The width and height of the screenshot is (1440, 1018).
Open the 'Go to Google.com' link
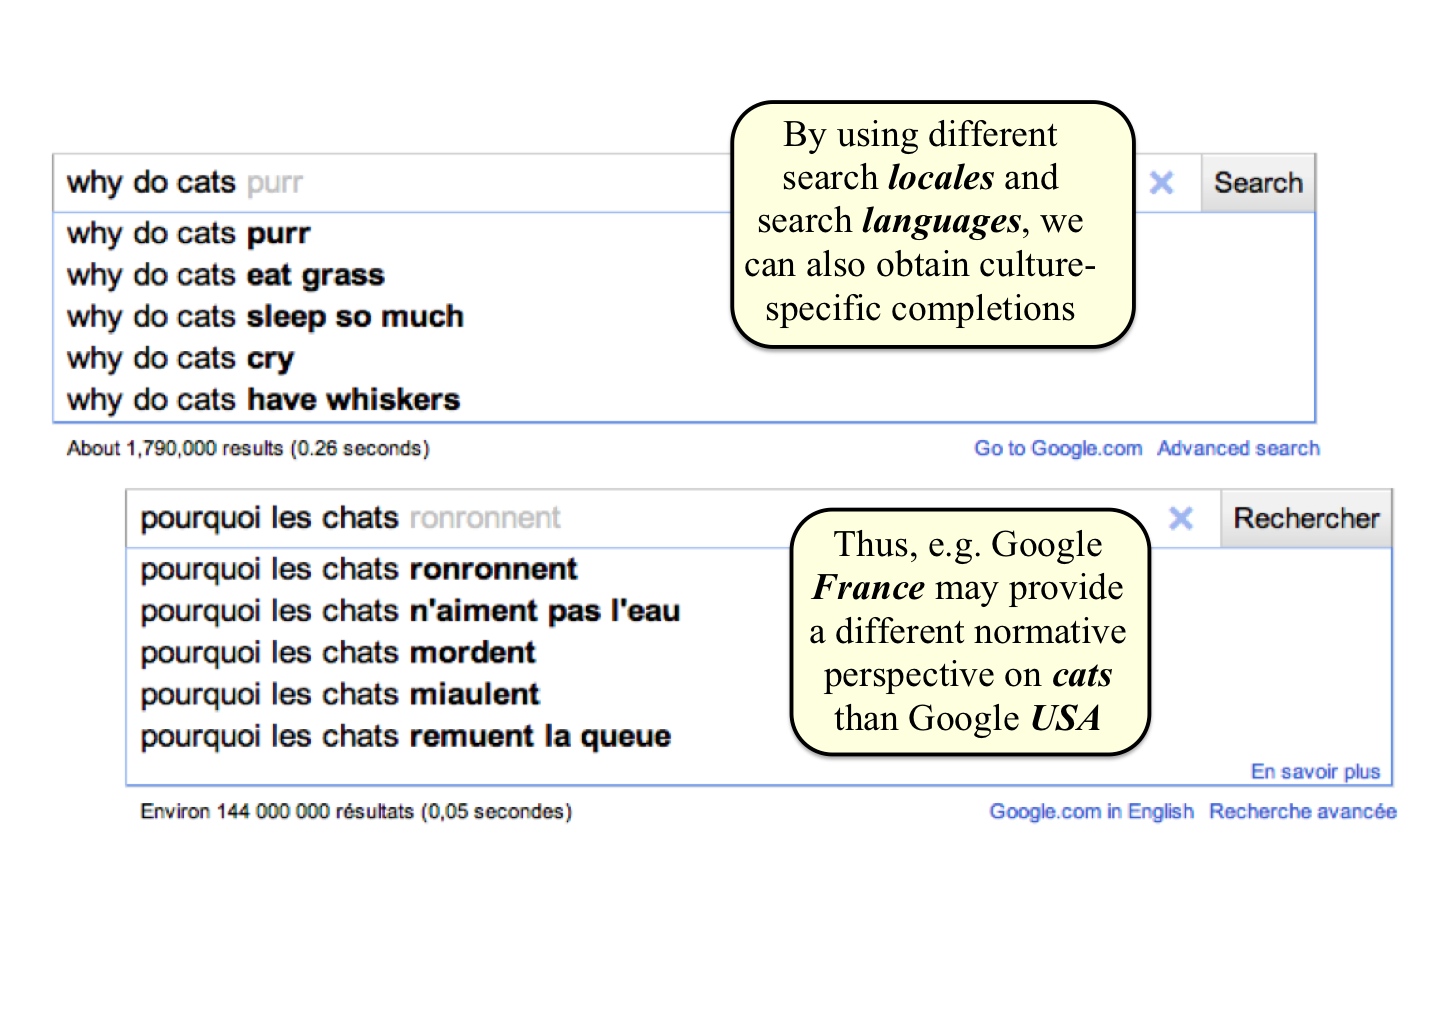1058,448
